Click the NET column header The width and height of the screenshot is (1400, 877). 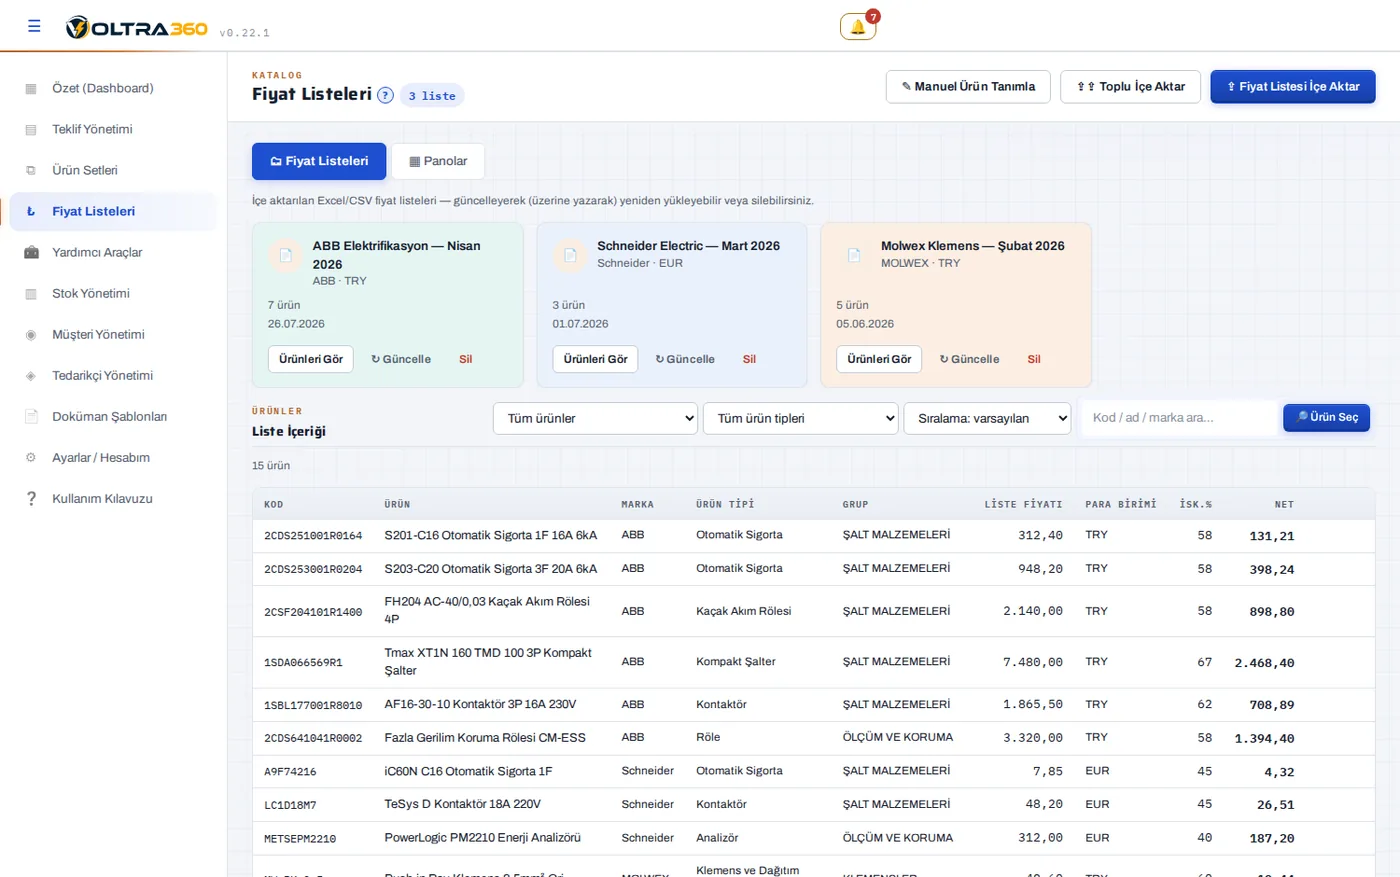coord(1284,504)
